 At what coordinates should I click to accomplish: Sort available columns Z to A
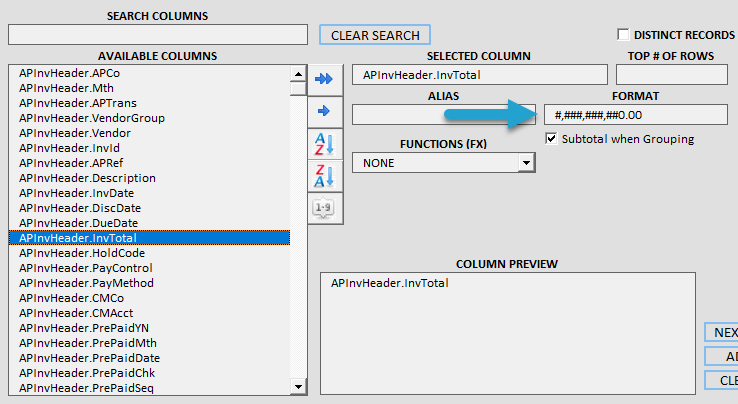(325, 176)
